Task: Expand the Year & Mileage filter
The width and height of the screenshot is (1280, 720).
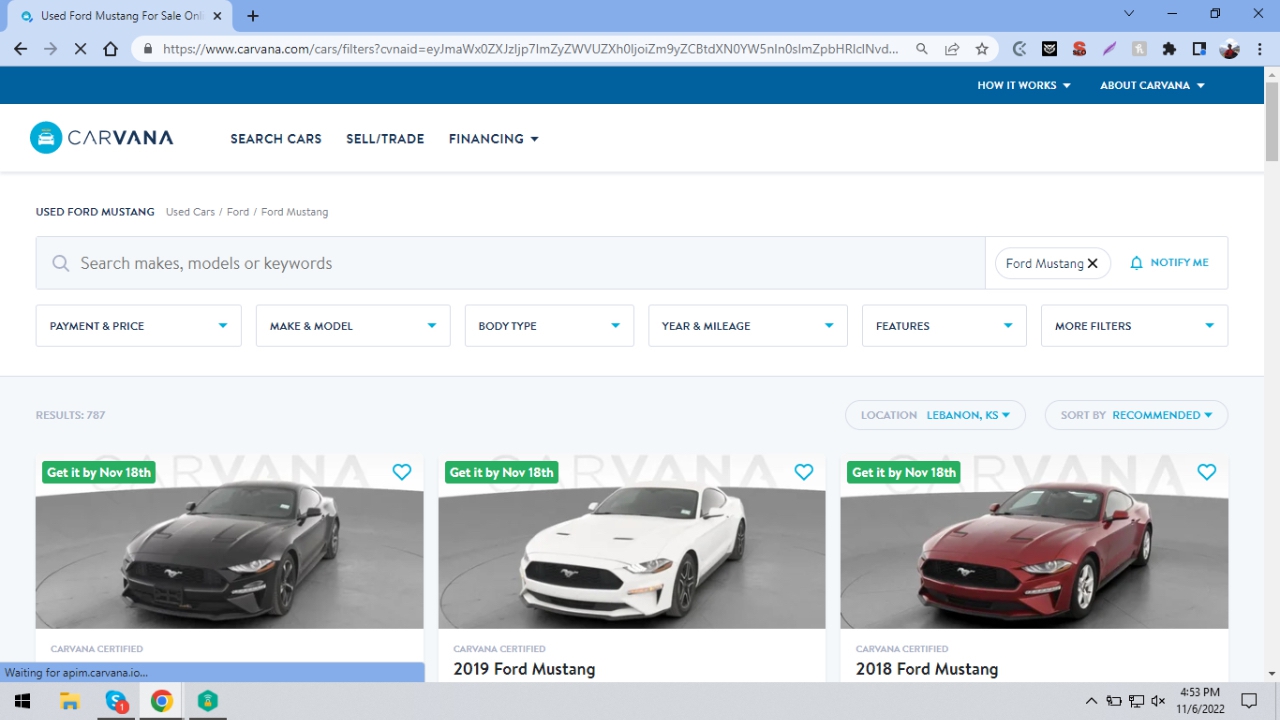Action: [748, 326]
